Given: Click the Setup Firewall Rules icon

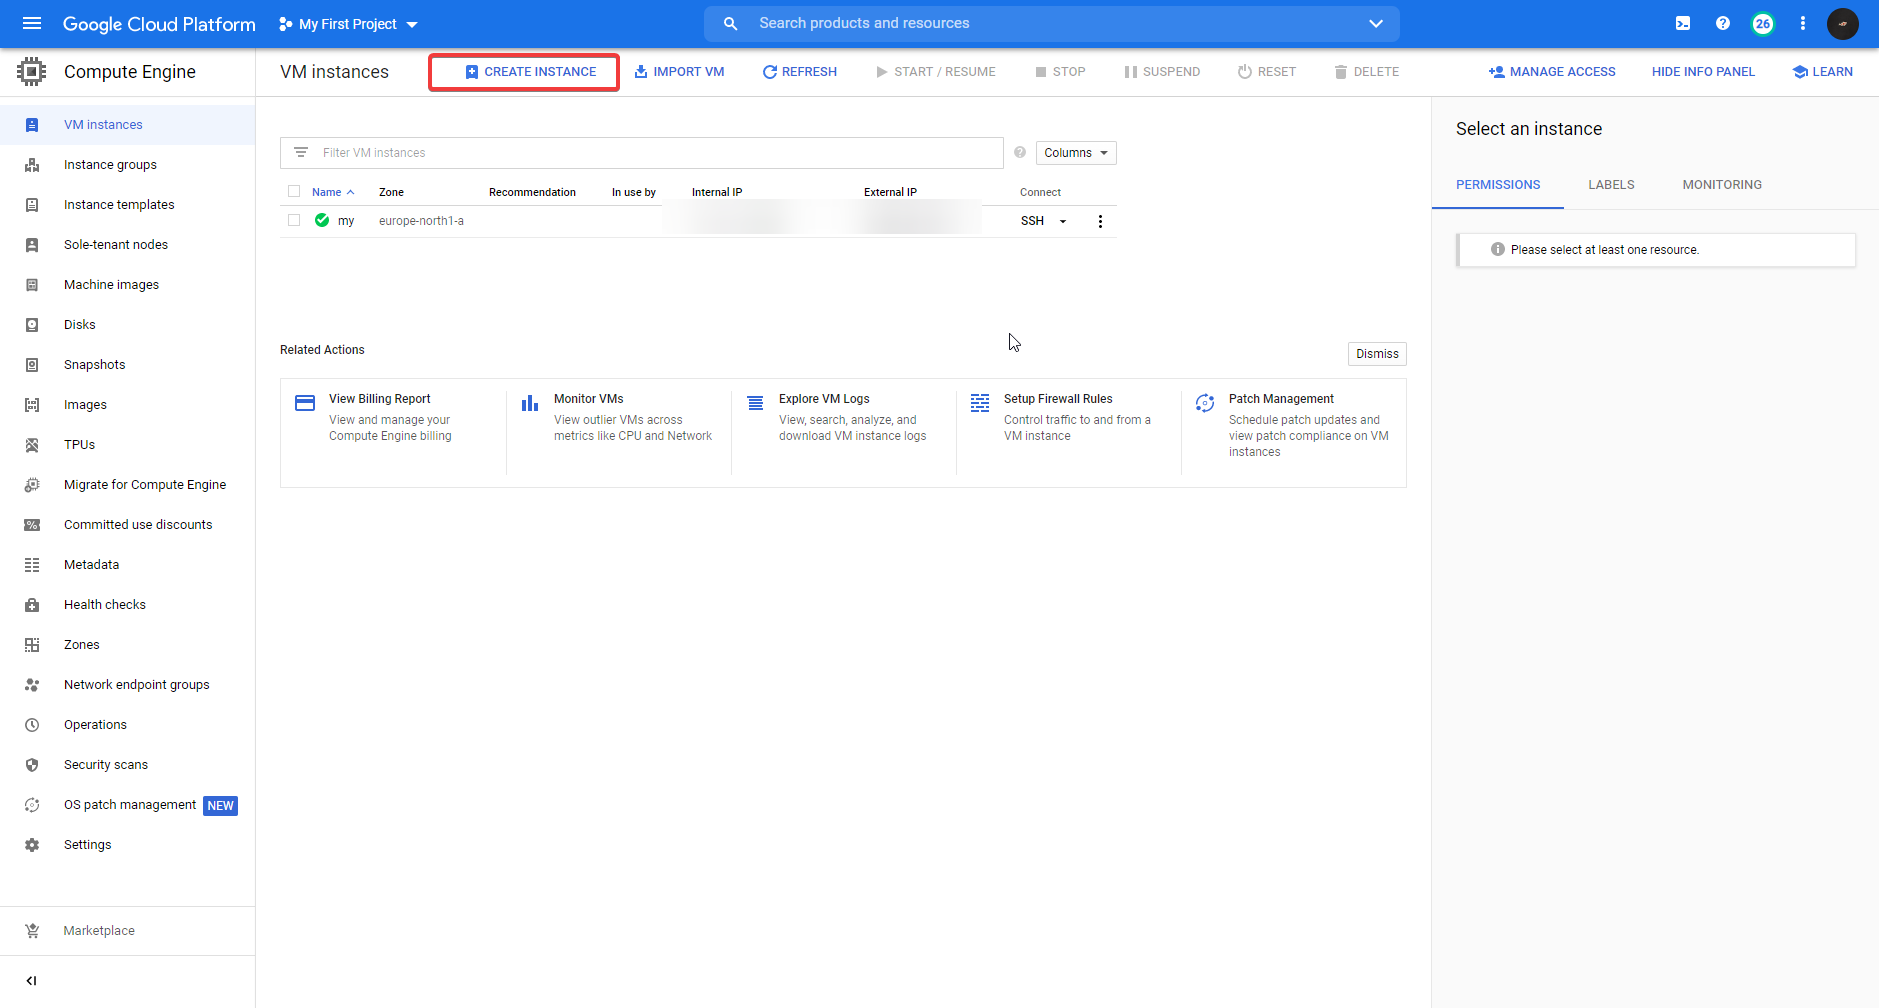Looking at the screenshot, I should click(x=980, y=403).
